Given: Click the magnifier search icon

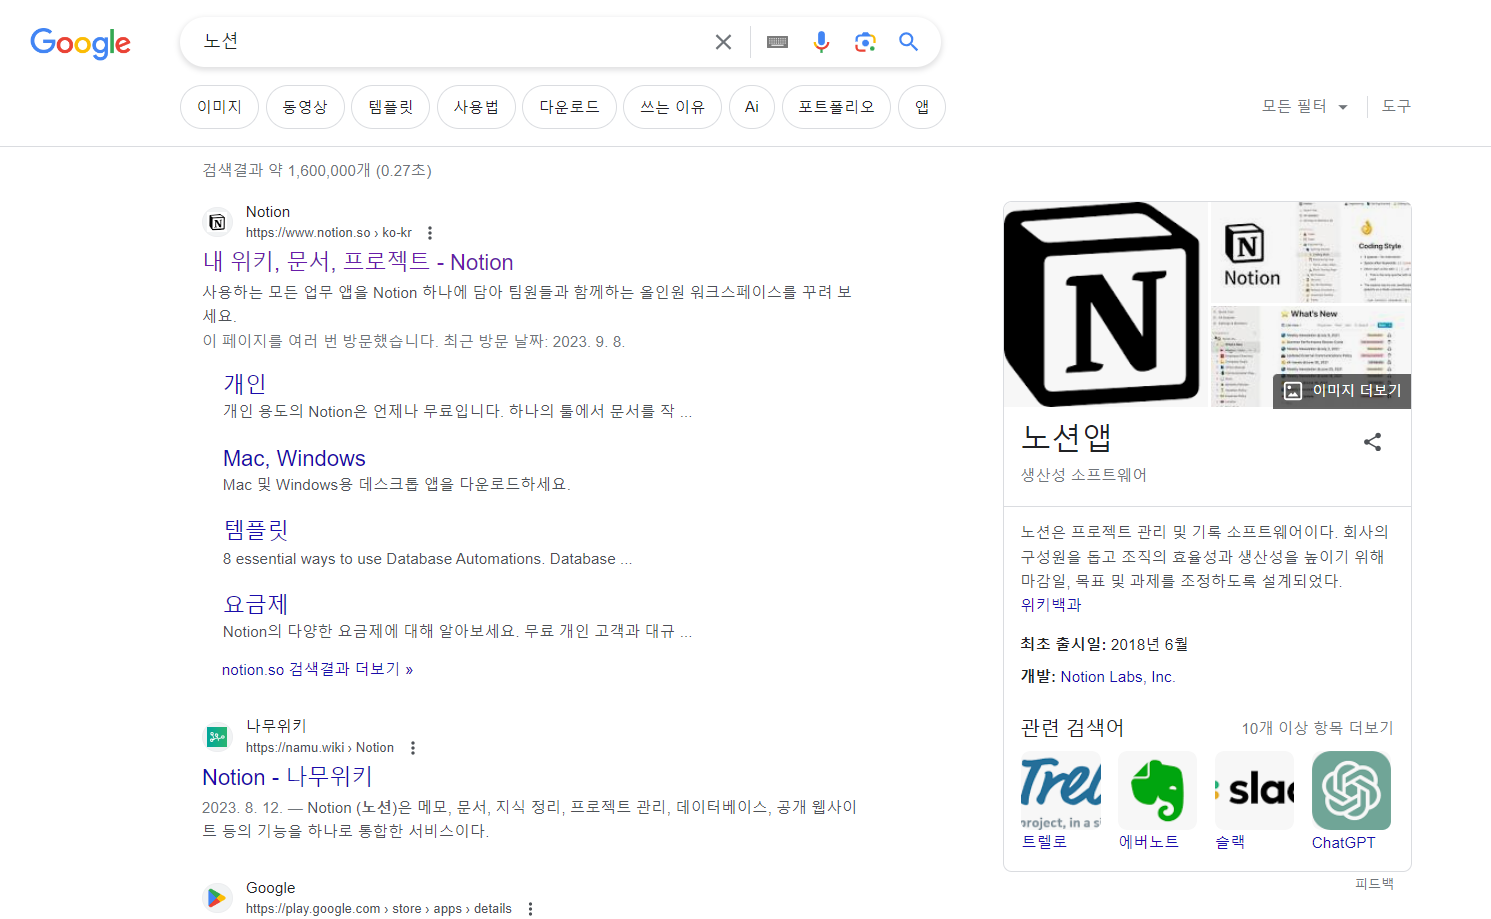Looking at the screenshot, I should 908,42.
